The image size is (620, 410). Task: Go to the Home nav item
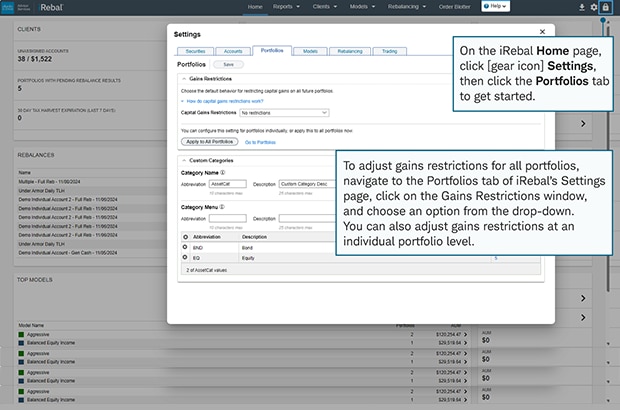coord(255,7)
